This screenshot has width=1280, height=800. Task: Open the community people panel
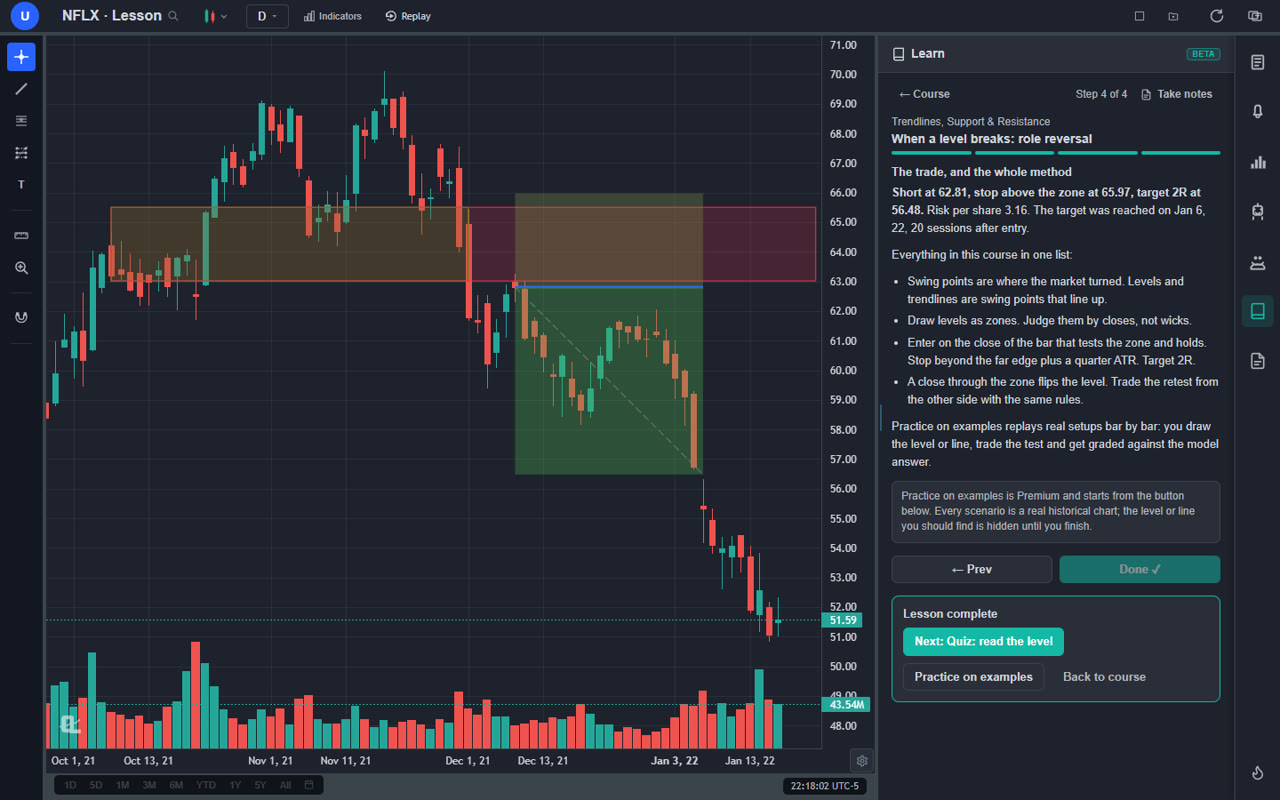pyautogui.click(x=1258, y=262)
